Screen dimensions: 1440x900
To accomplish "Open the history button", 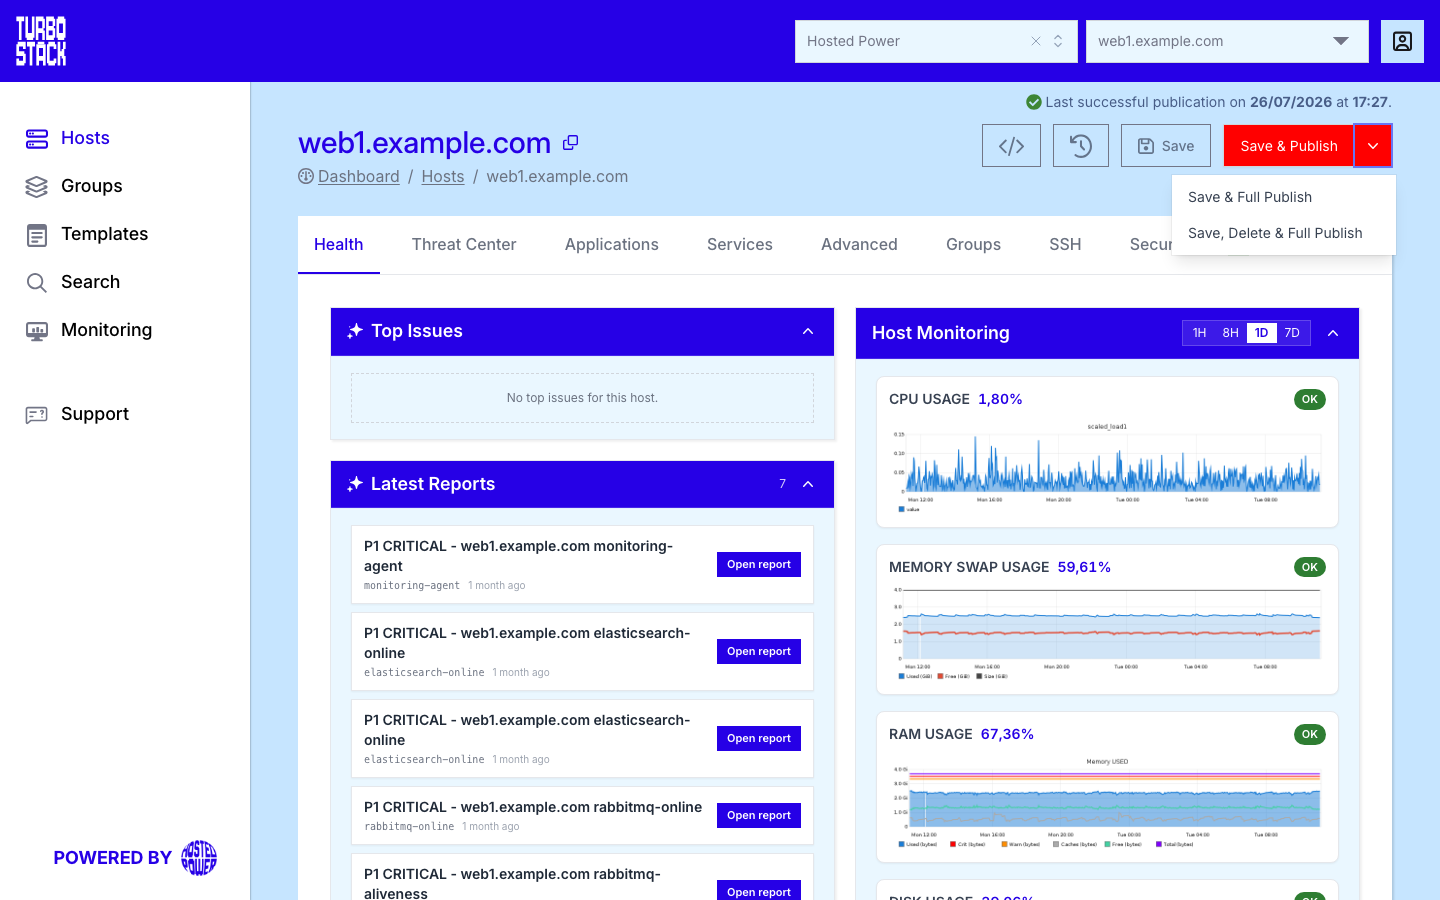I will (1081, 146).
